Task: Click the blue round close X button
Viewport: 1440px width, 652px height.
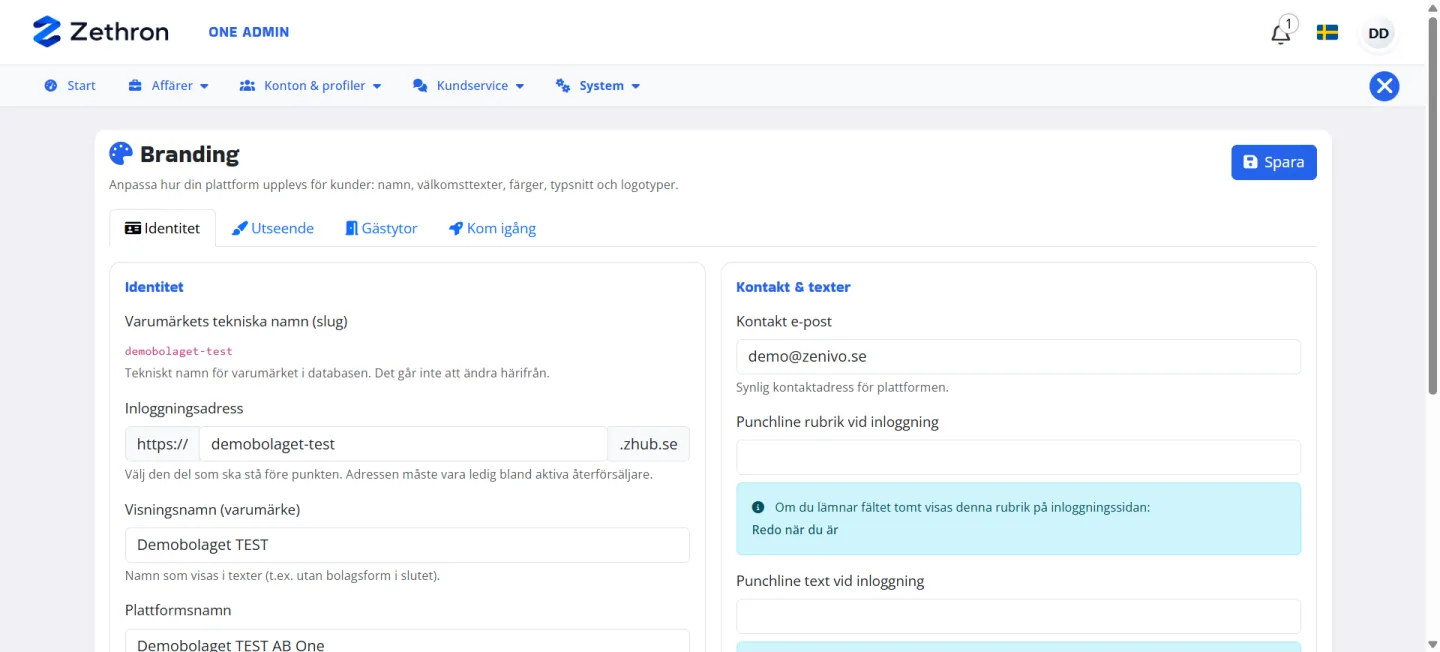Action: tap(1384, 86)
